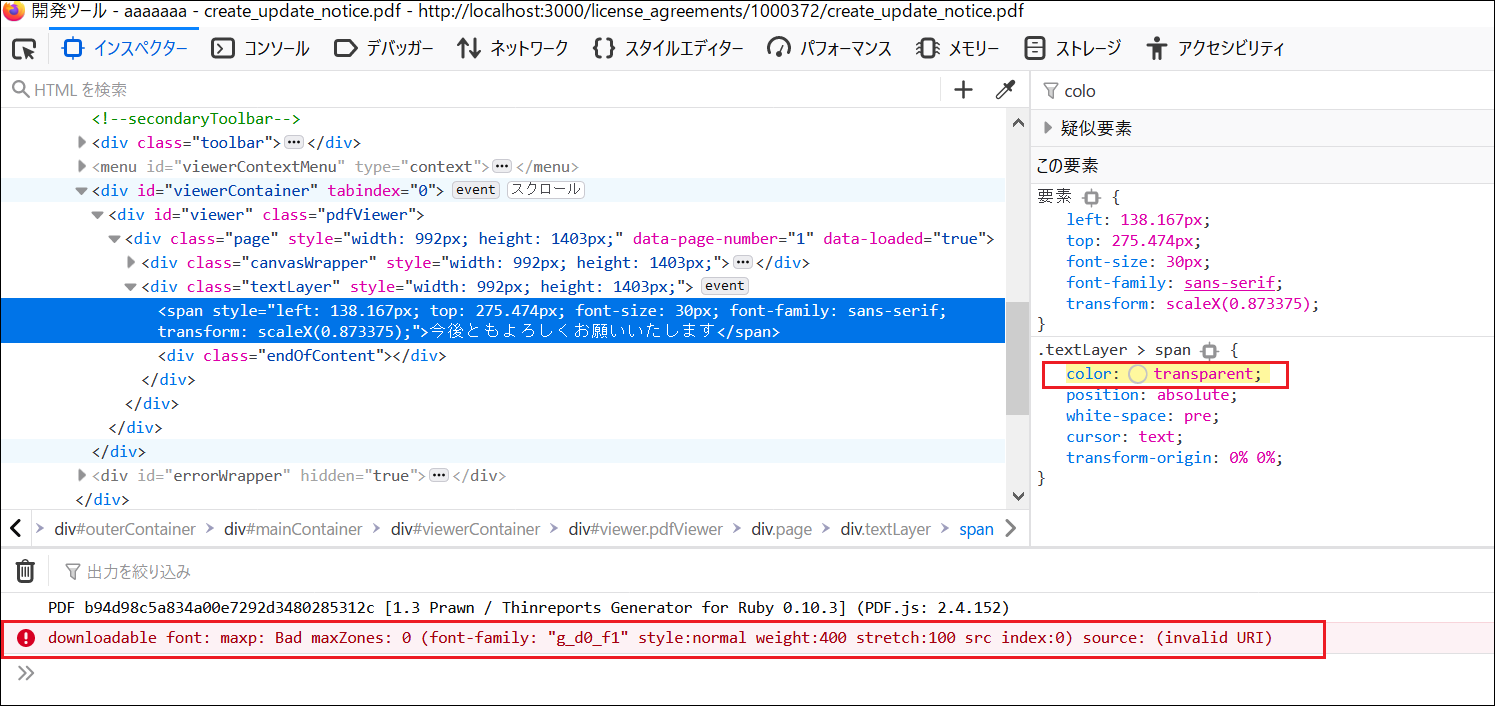Click the add new CSS rule icon
1495x706 pixels.
962,89
